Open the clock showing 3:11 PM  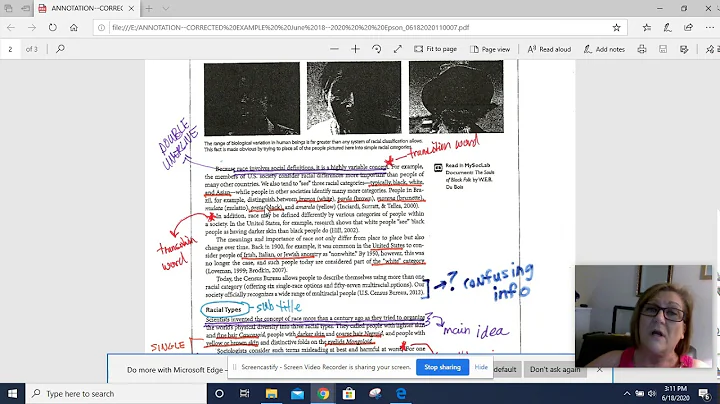coord(675,393)
